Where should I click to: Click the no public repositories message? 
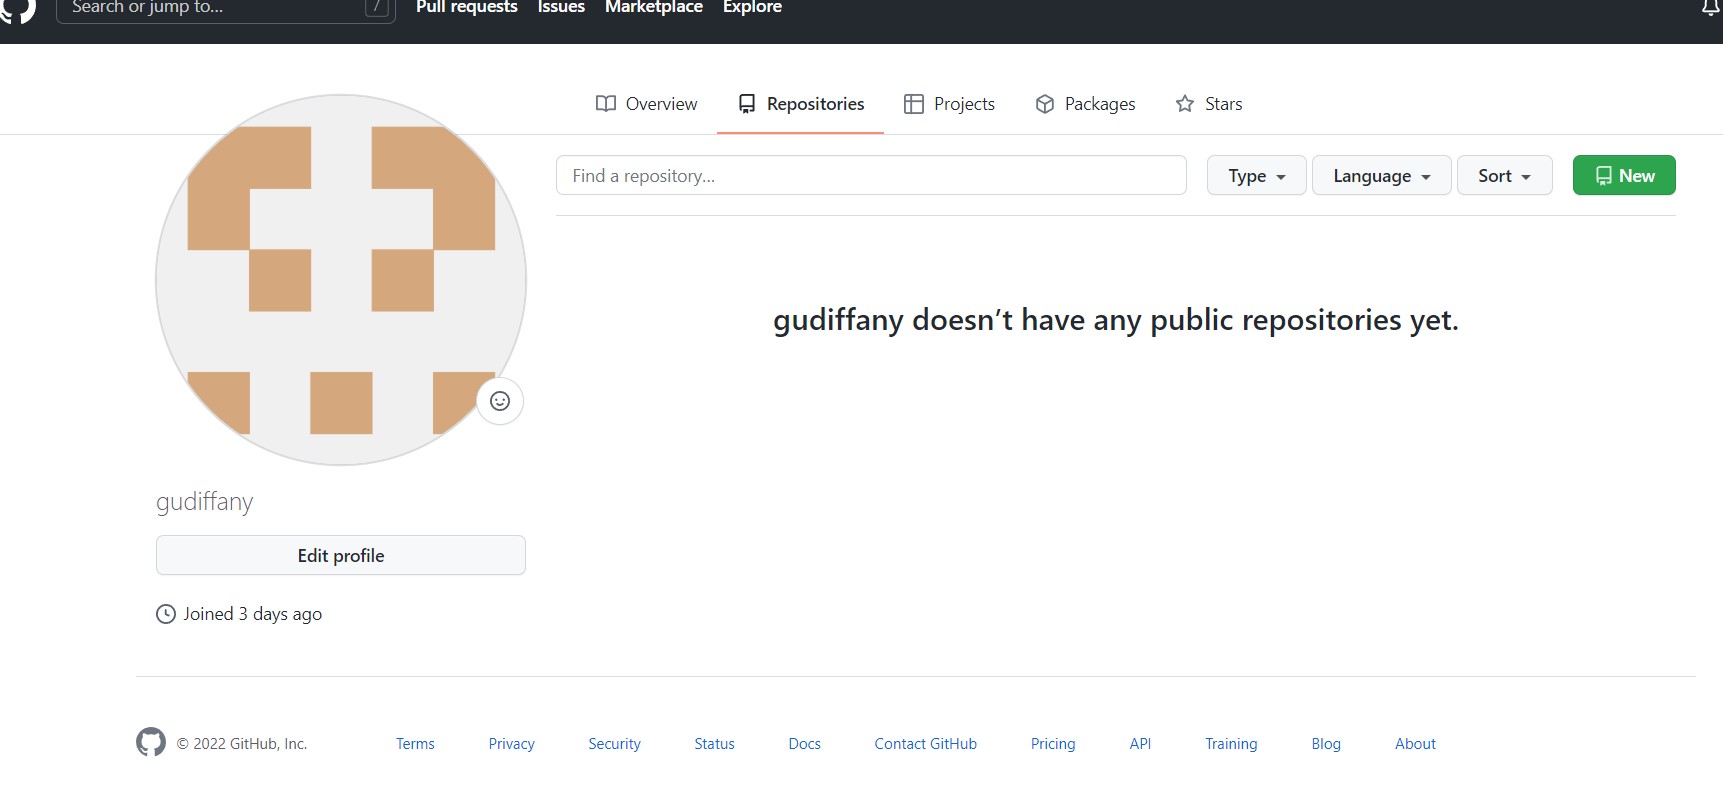[1116, 320]
